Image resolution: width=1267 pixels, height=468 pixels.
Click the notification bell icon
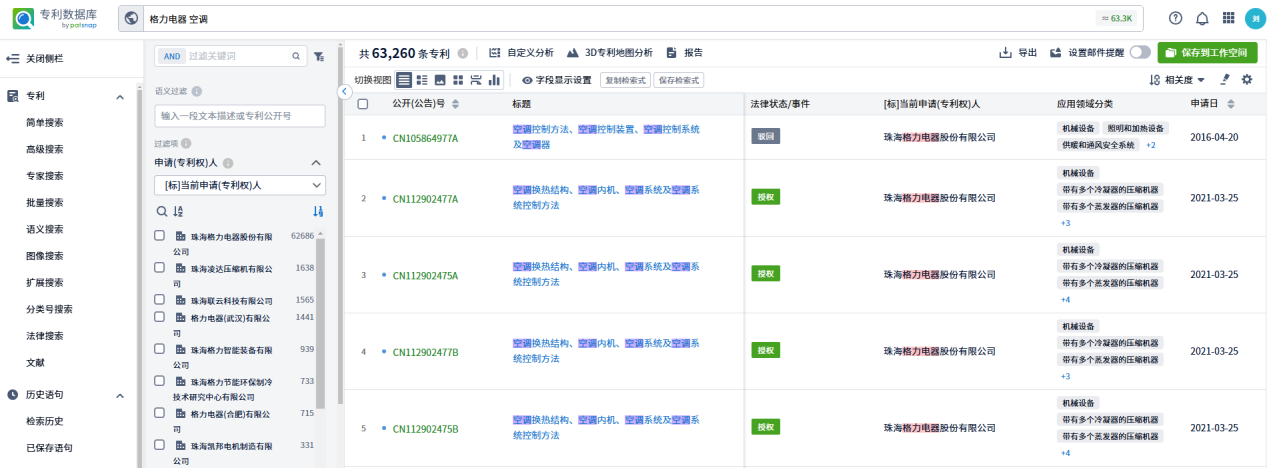(x=1202, y=18)
